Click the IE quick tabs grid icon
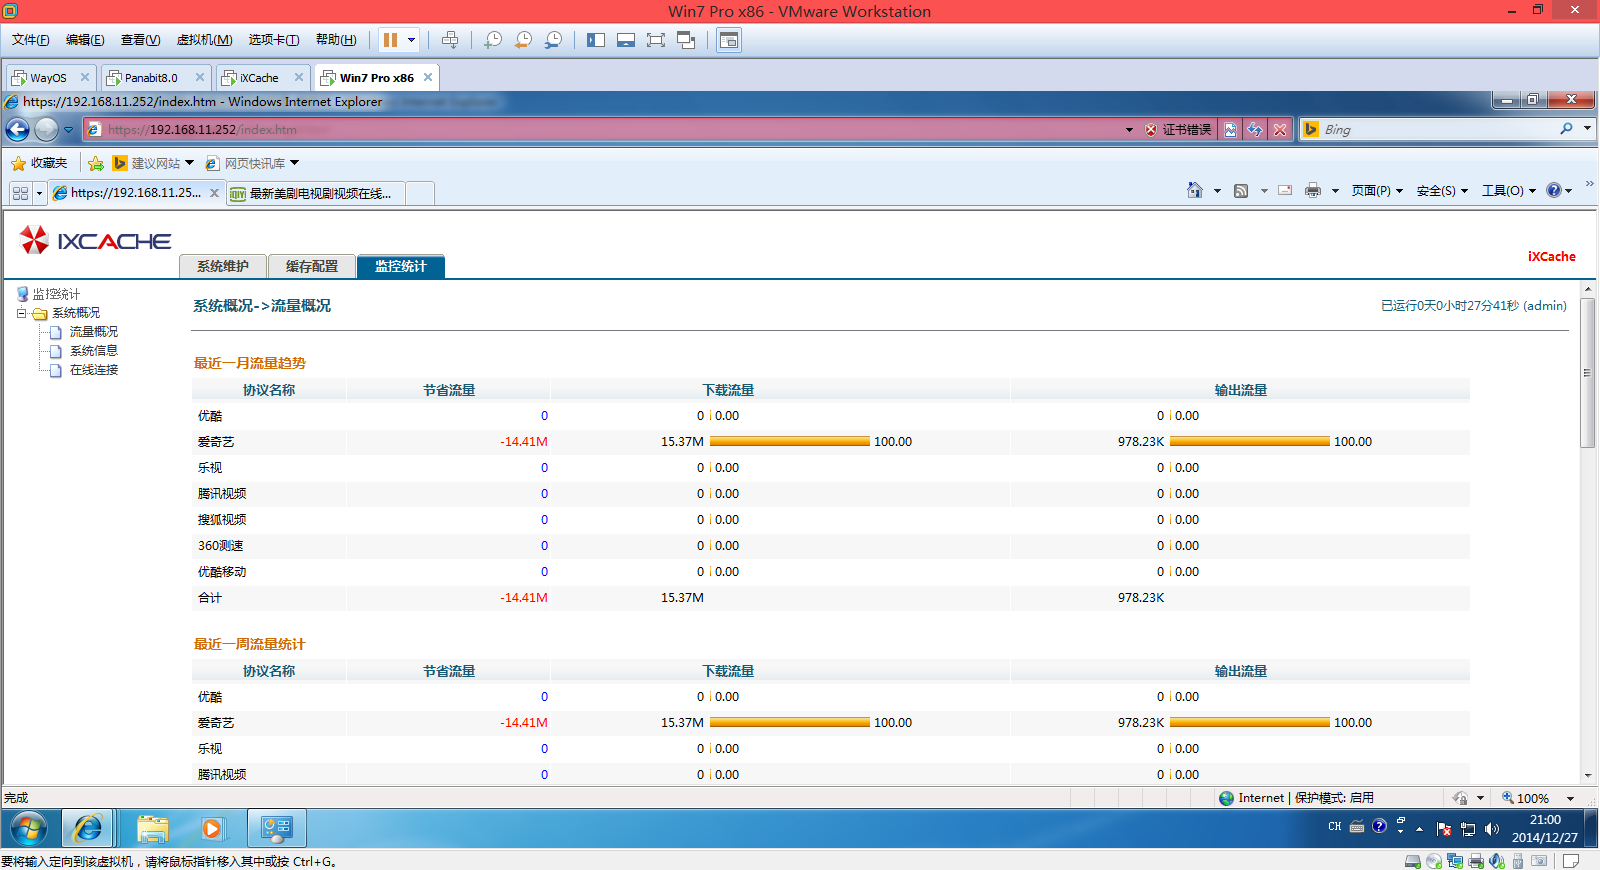The height and width of the screenshot is (870, 1600). 20,193
